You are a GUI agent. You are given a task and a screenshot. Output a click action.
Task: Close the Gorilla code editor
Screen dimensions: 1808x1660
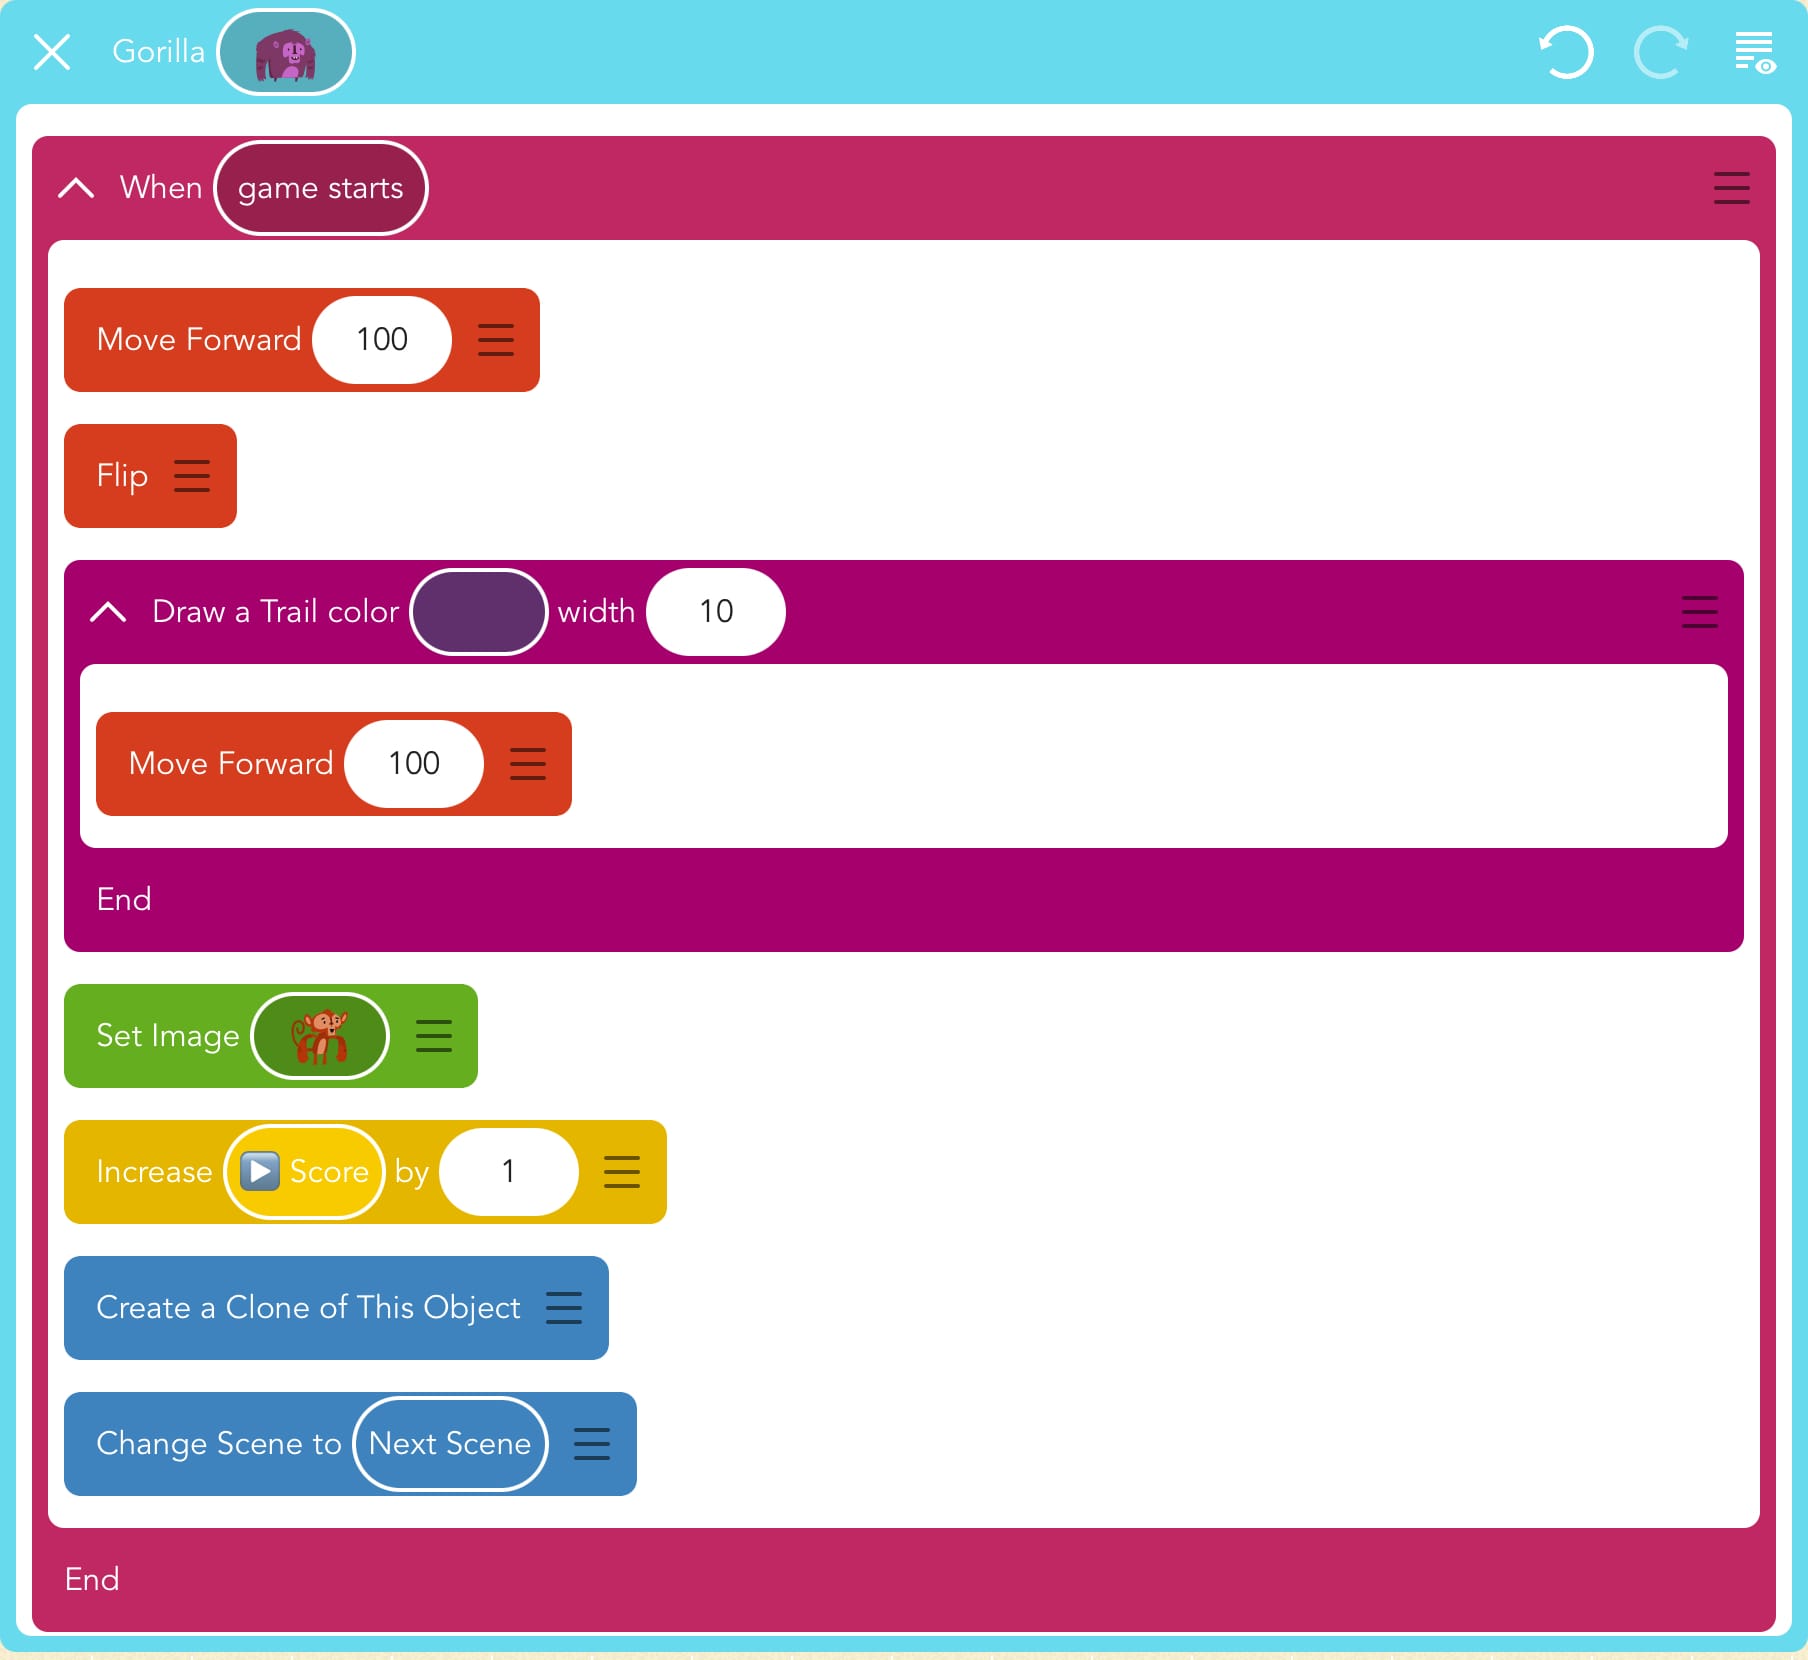pyautogui.click(x=52, y=52)
